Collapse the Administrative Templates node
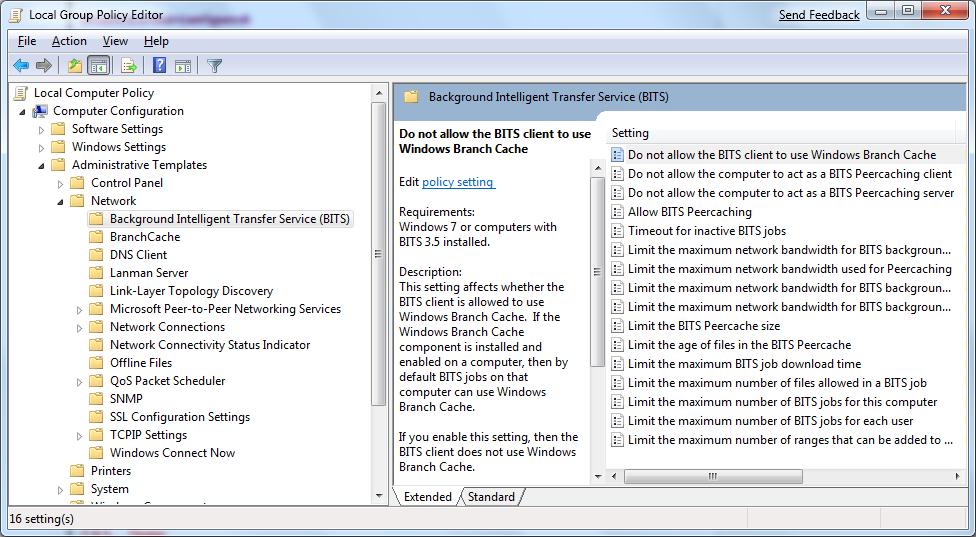976x537 pixels. tap(42, 166)
